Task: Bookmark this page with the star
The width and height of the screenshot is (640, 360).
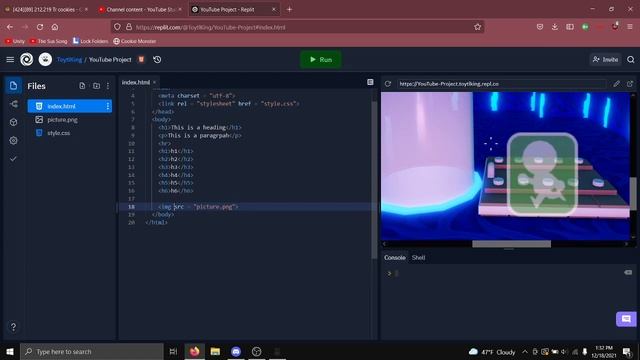Action: 478,27
